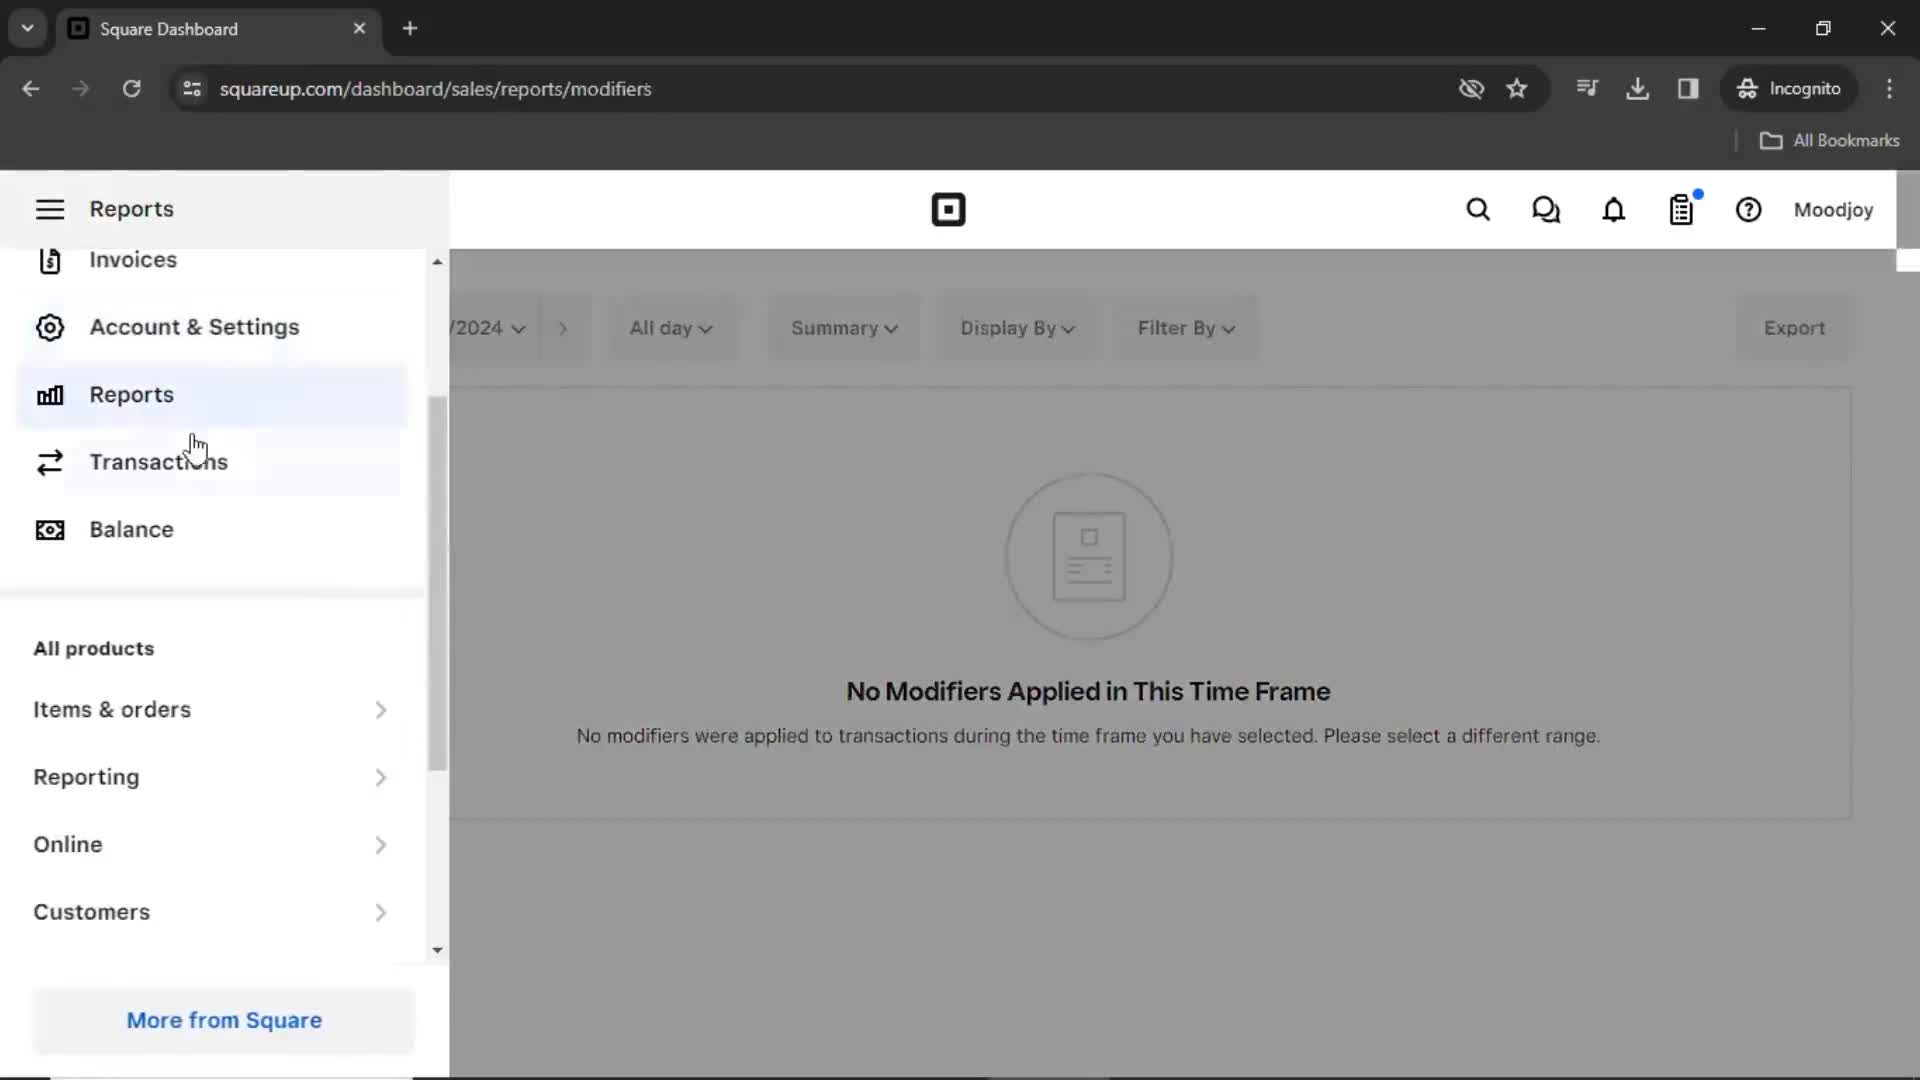Click the messaging/chat icon
This screenshot has width=1920, height=1080.
click(1545, 210)
